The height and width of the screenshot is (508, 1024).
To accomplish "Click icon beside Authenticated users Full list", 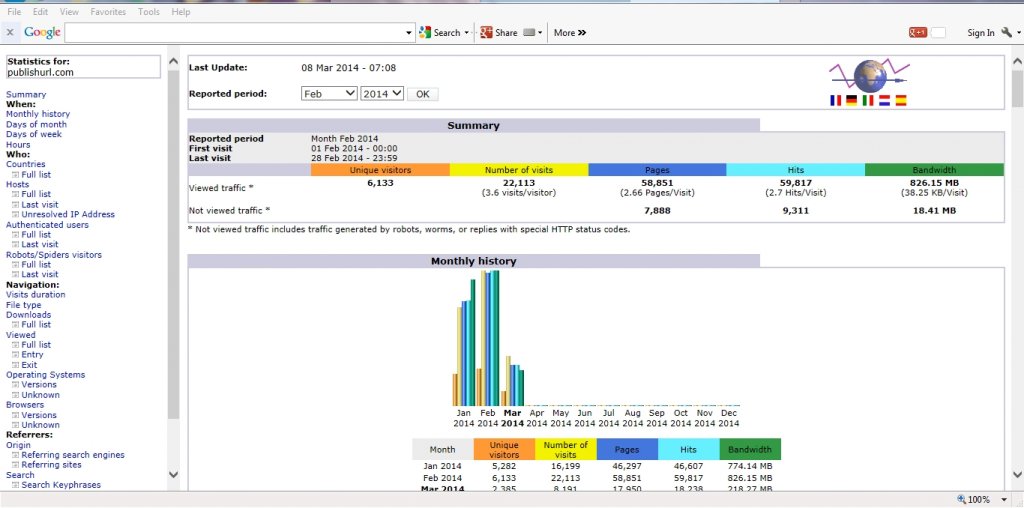I will 15,234.
